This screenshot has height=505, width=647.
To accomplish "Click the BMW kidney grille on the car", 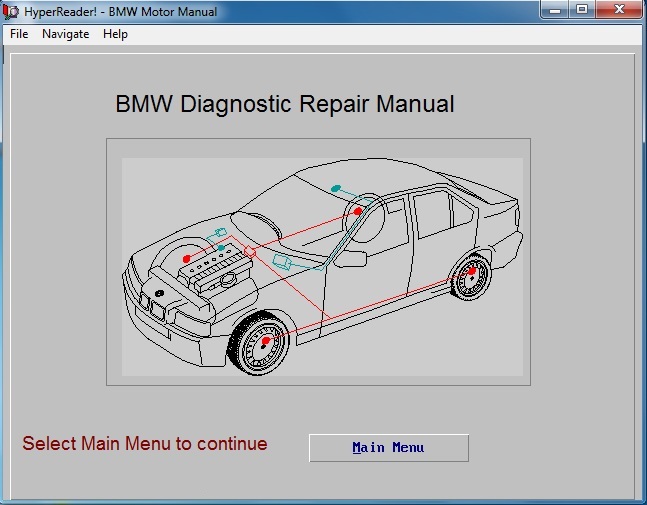I will [151, 307].
